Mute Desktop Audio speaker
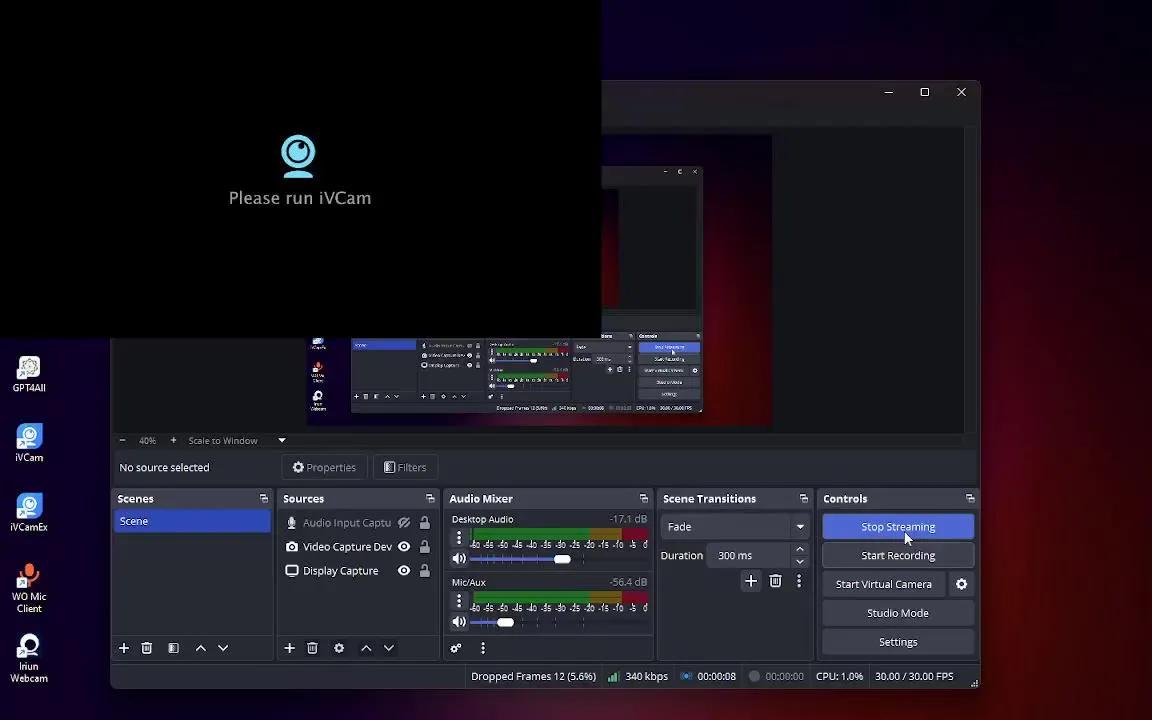Viewport: 1152px width, 720px height. (459, 558)
